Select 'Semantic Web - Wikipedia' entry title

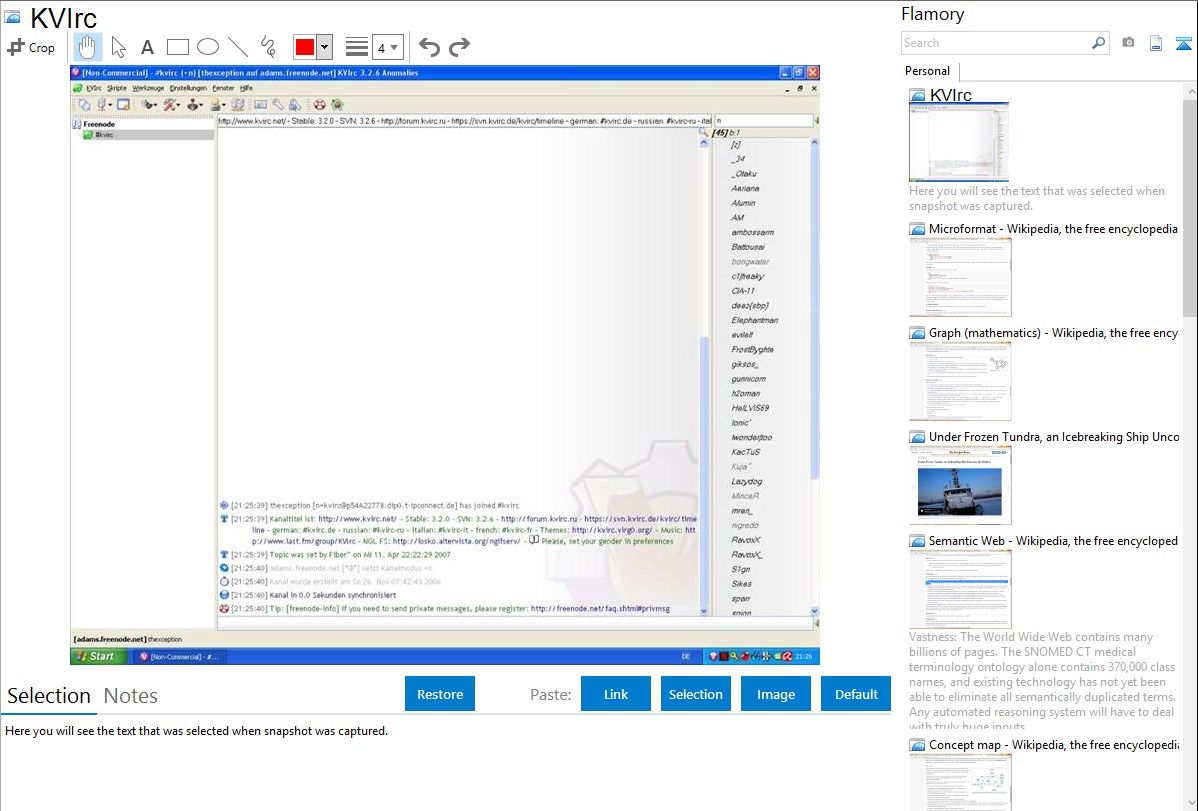click(1054, 541)
